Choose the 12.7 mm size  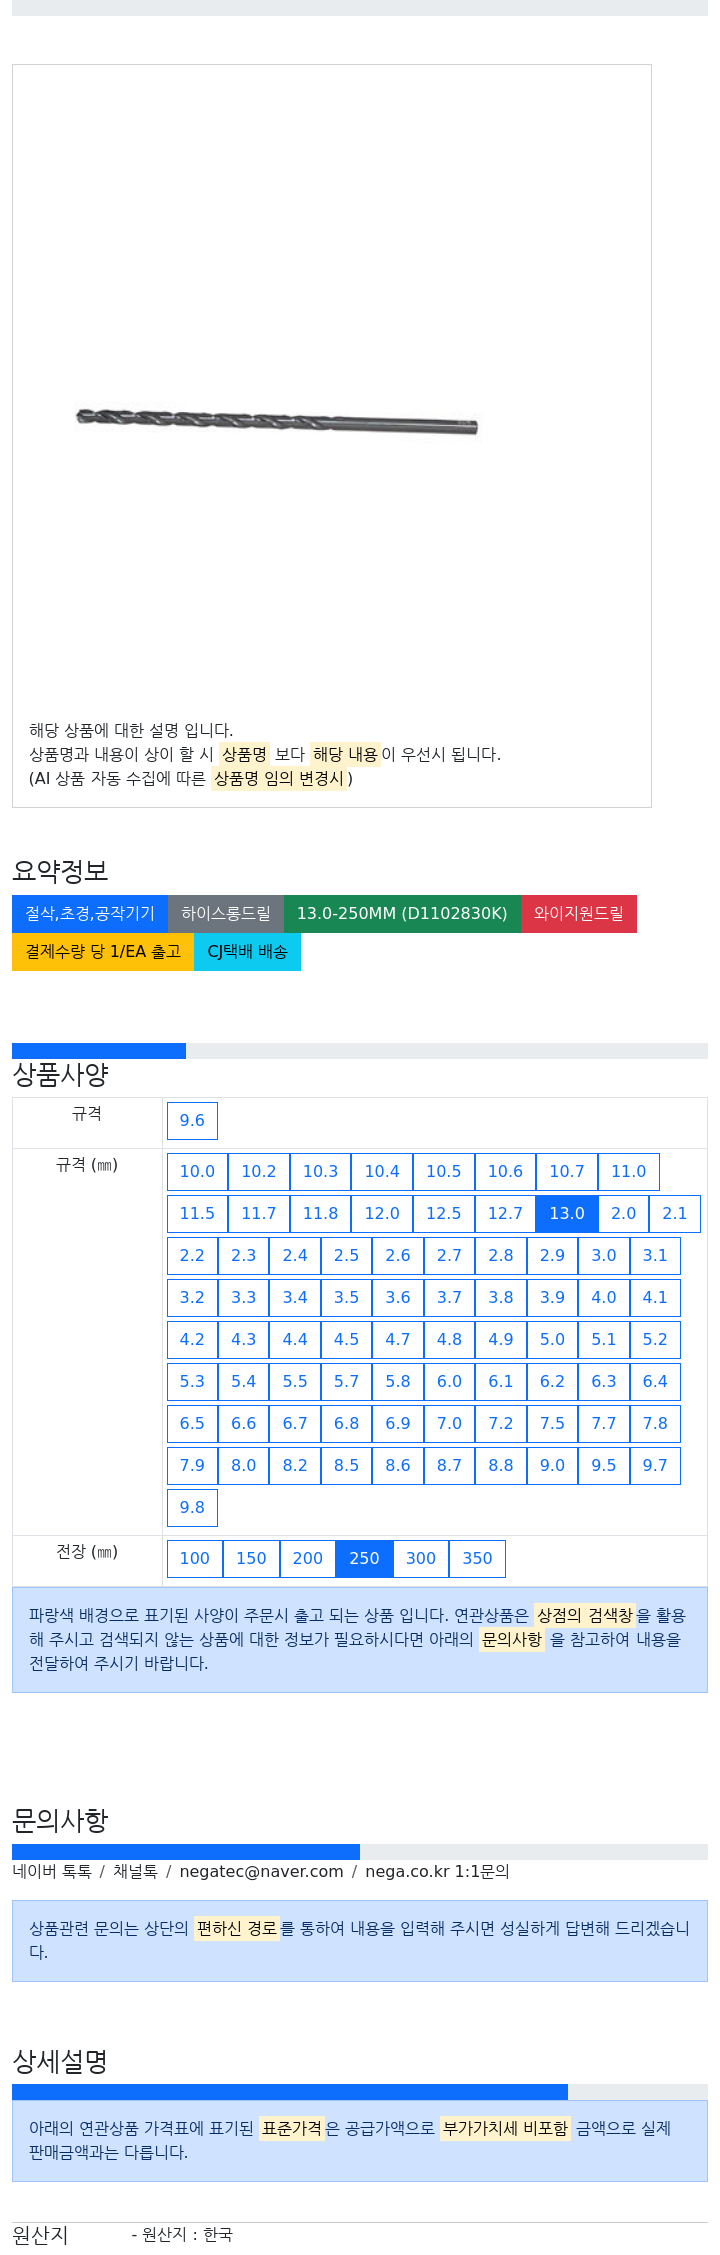point(505,1213)
